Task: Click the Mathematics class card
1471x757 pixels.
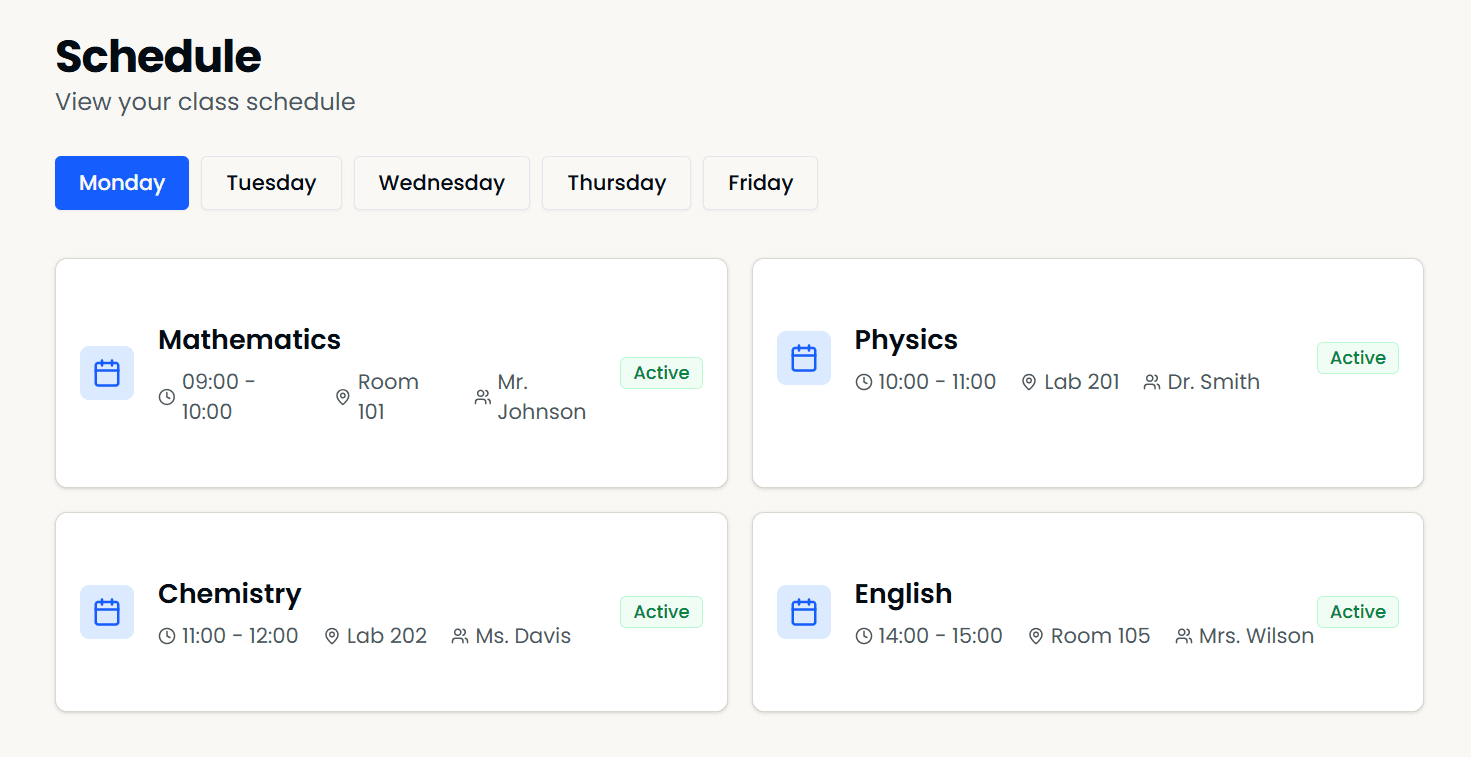Action: [390, 373]
